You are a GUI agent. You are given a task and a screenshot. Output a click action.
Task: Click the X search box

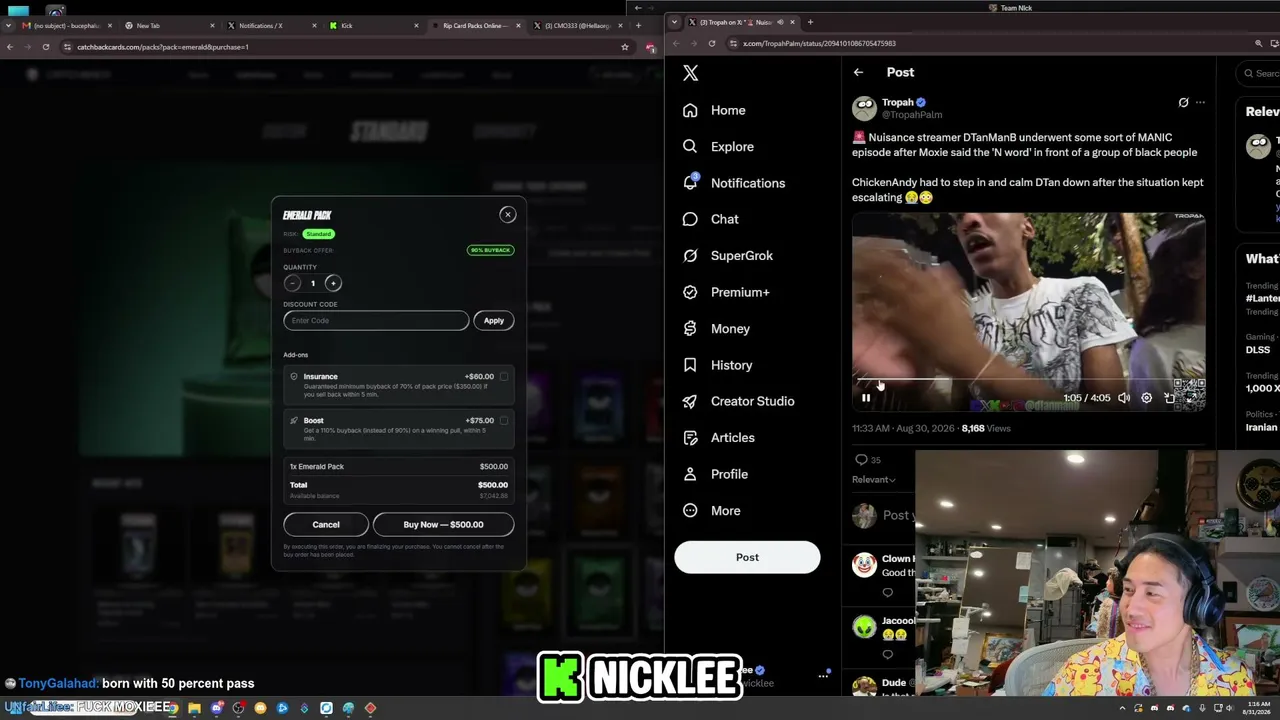point(1260,73)
